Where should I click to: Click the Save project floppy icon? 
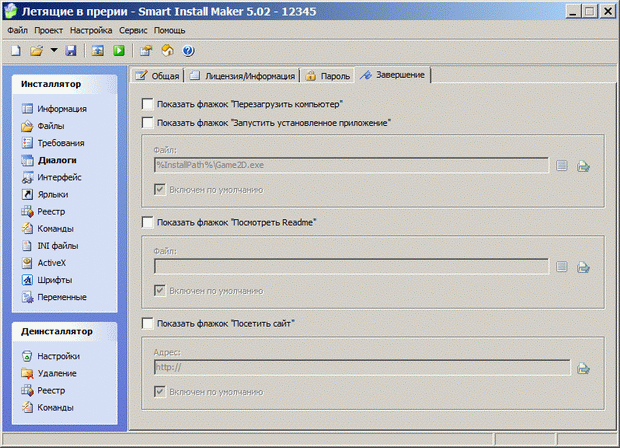point(71,50)
